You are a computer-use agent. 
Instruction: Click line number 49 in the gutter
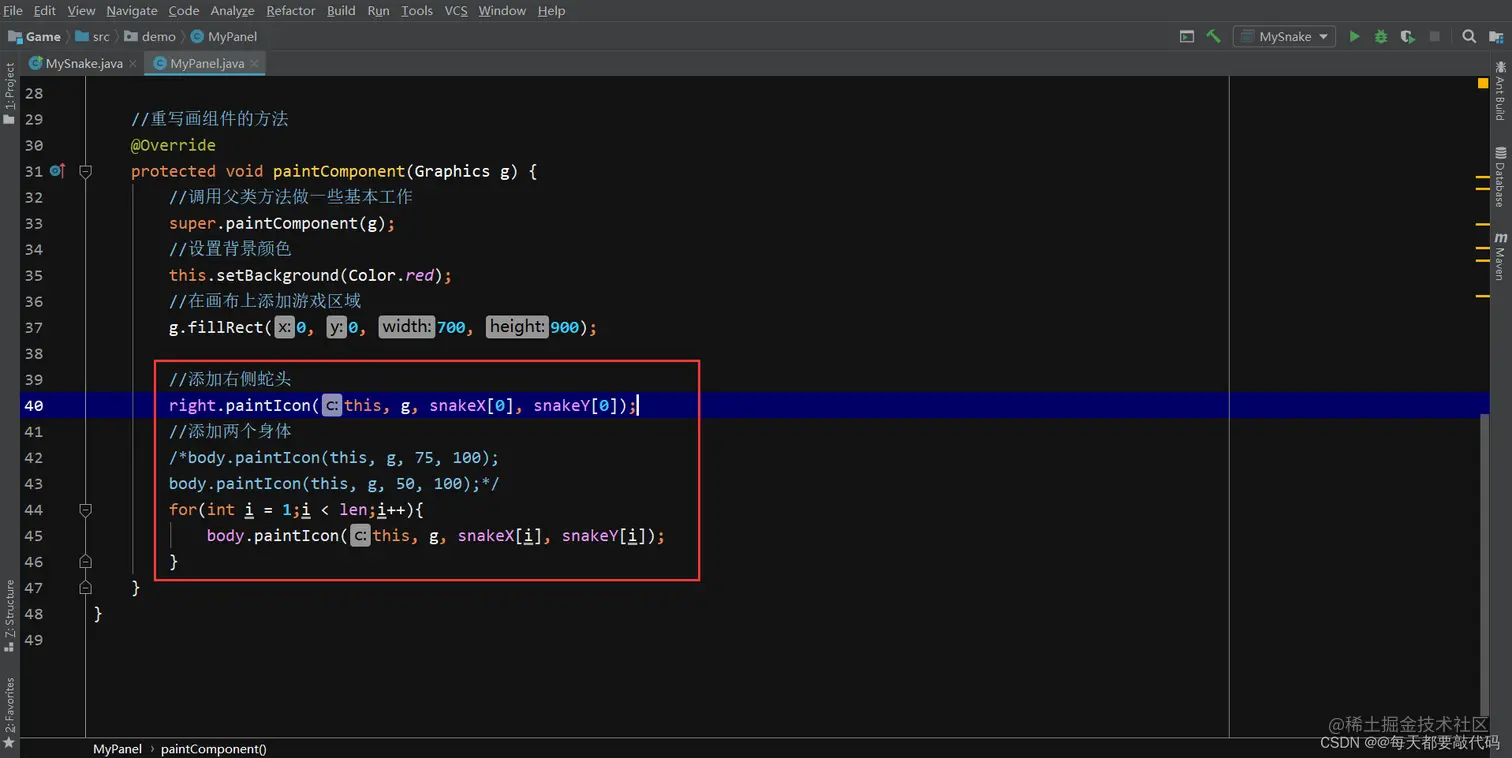click(33, 639)
